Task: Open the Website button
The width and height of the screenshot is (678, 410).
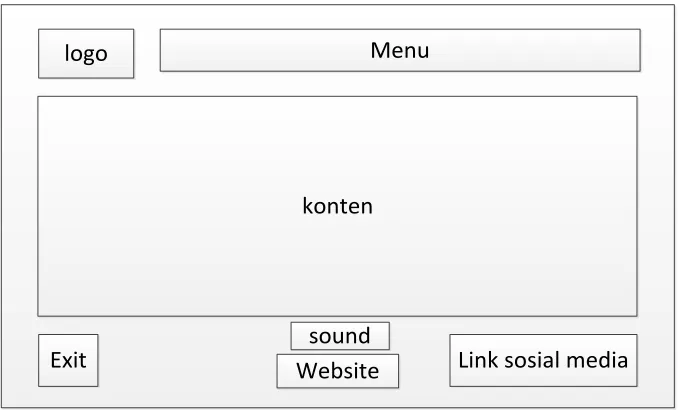Action: point(338,371)
